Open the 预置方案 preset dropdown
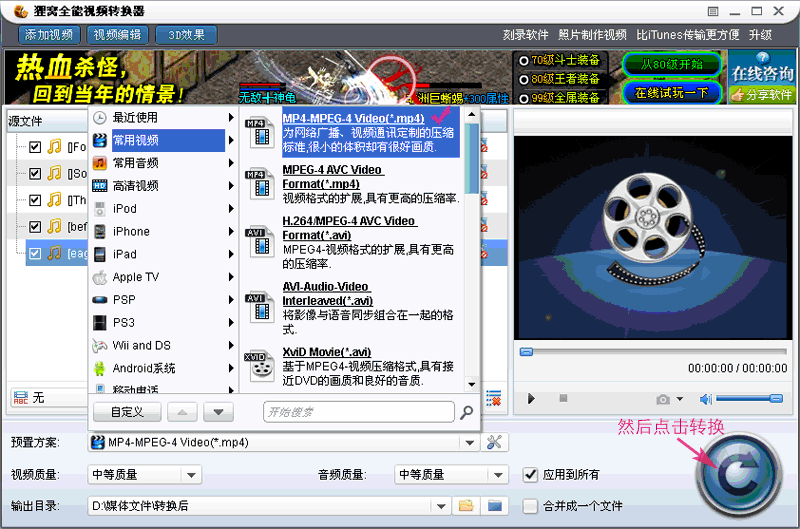The width and height of the screenshot is (800, 529). click(469, 443)
